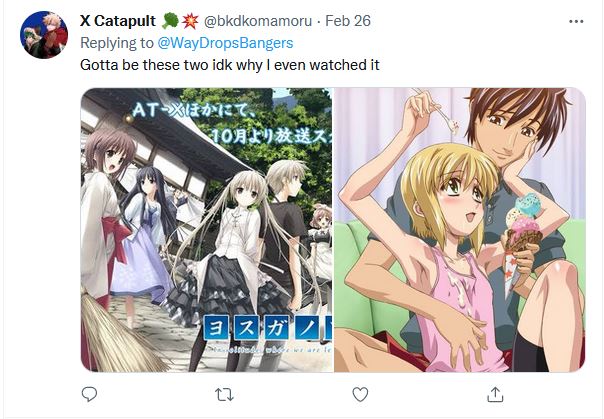Retweet the post using the arrows icon
Screen dimensions: 604x419
(x=224, y=395)
